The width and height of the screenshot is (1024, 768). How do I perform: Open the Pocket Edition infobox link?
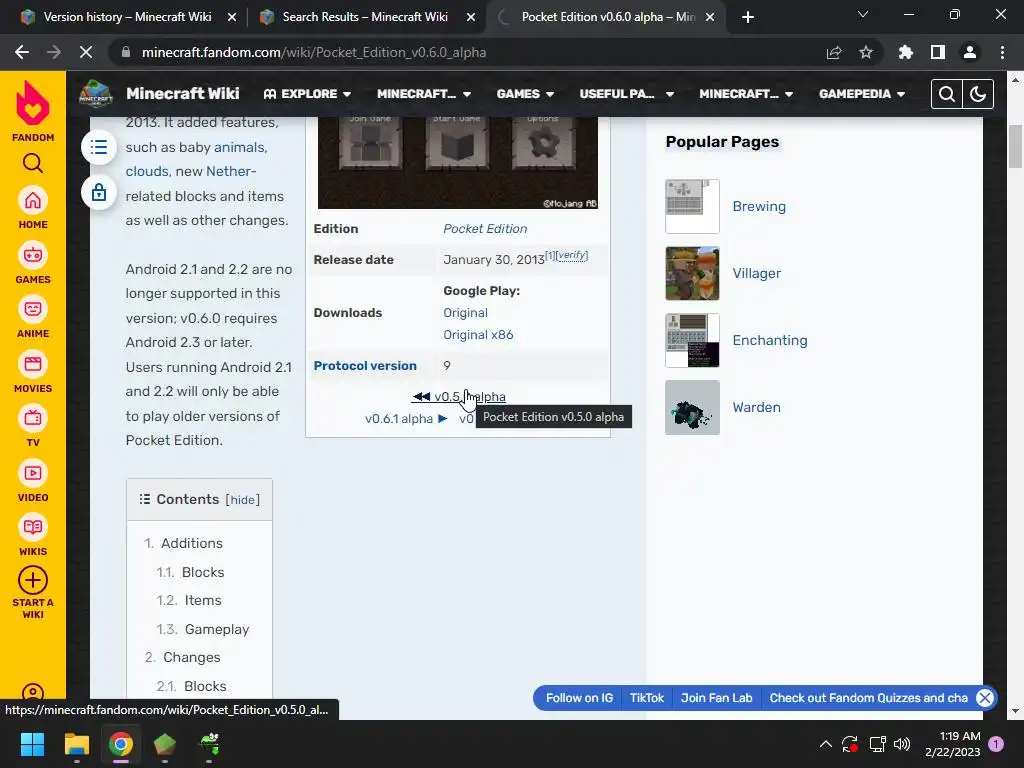pos(485,229)
